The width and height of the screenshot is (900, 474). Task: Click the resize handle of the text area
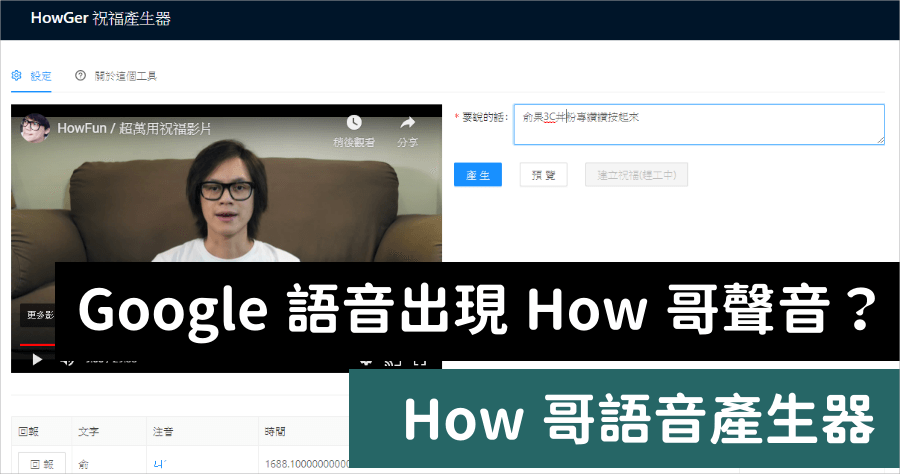(880, 139)
